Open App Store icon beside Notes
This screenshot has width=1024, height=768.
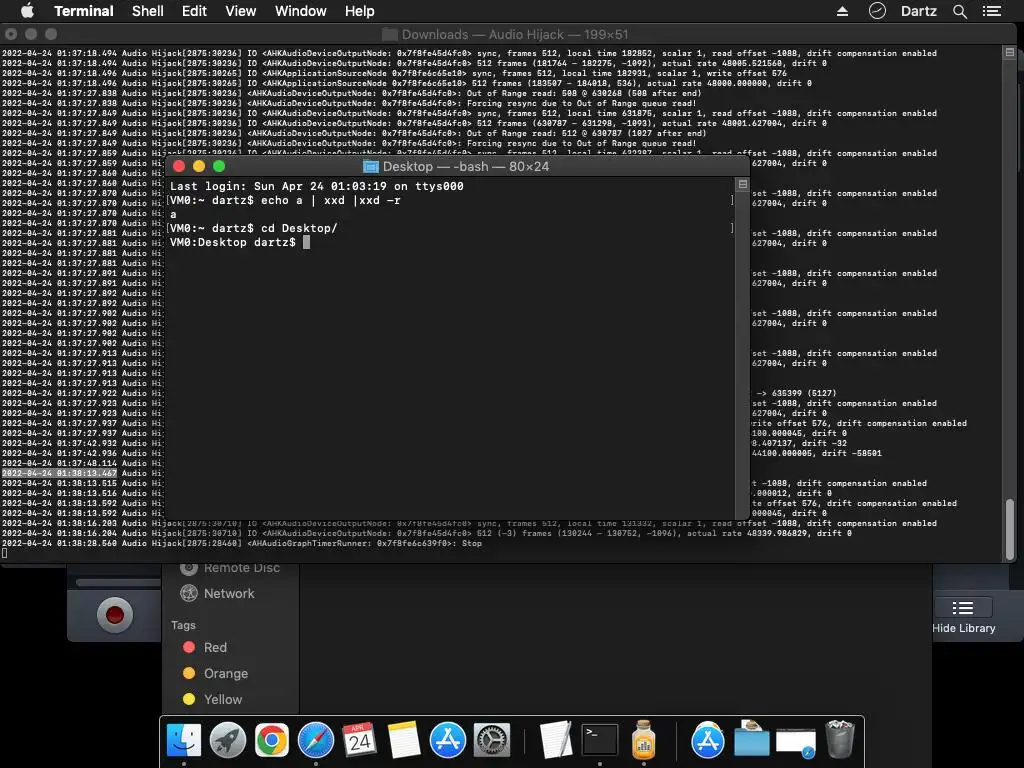447,740
